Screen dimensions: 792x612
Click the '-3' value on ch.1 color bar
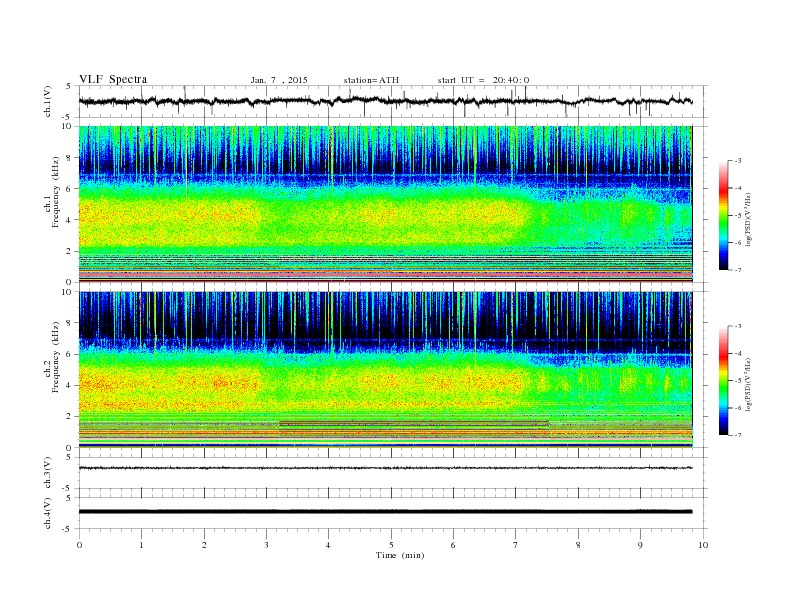tap(737, 161)
